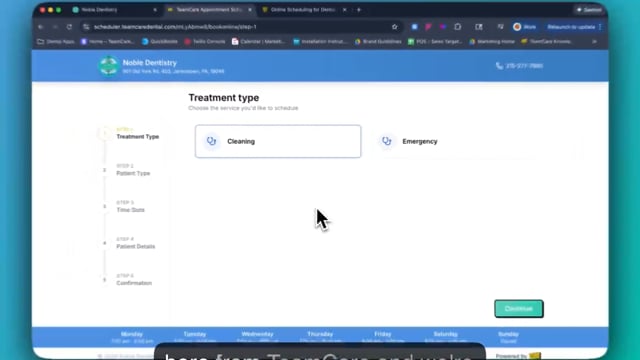Click the phone icon in the header

tap(499, 66)
